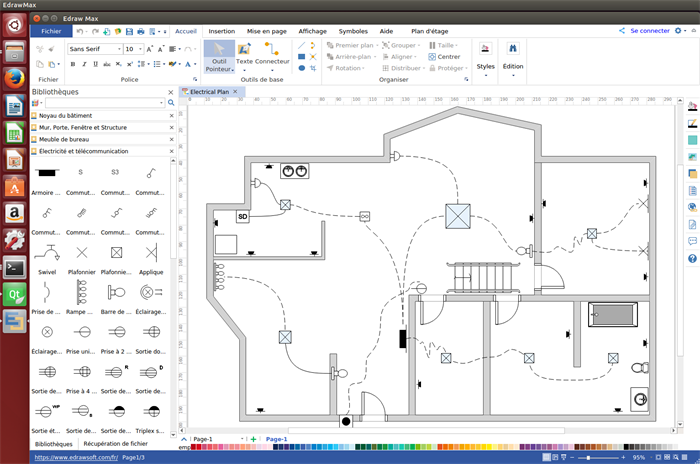Open the Edition binoculars tool

[512, 55]
